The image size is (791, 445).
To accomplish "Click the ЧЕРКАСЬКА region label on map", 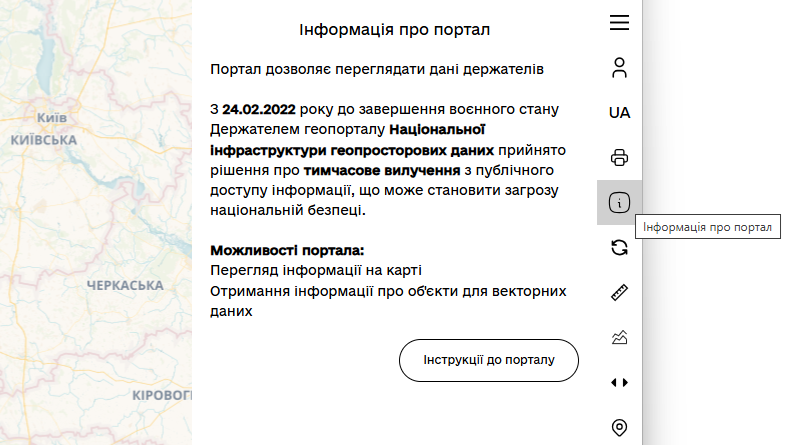I will point(125,286).
